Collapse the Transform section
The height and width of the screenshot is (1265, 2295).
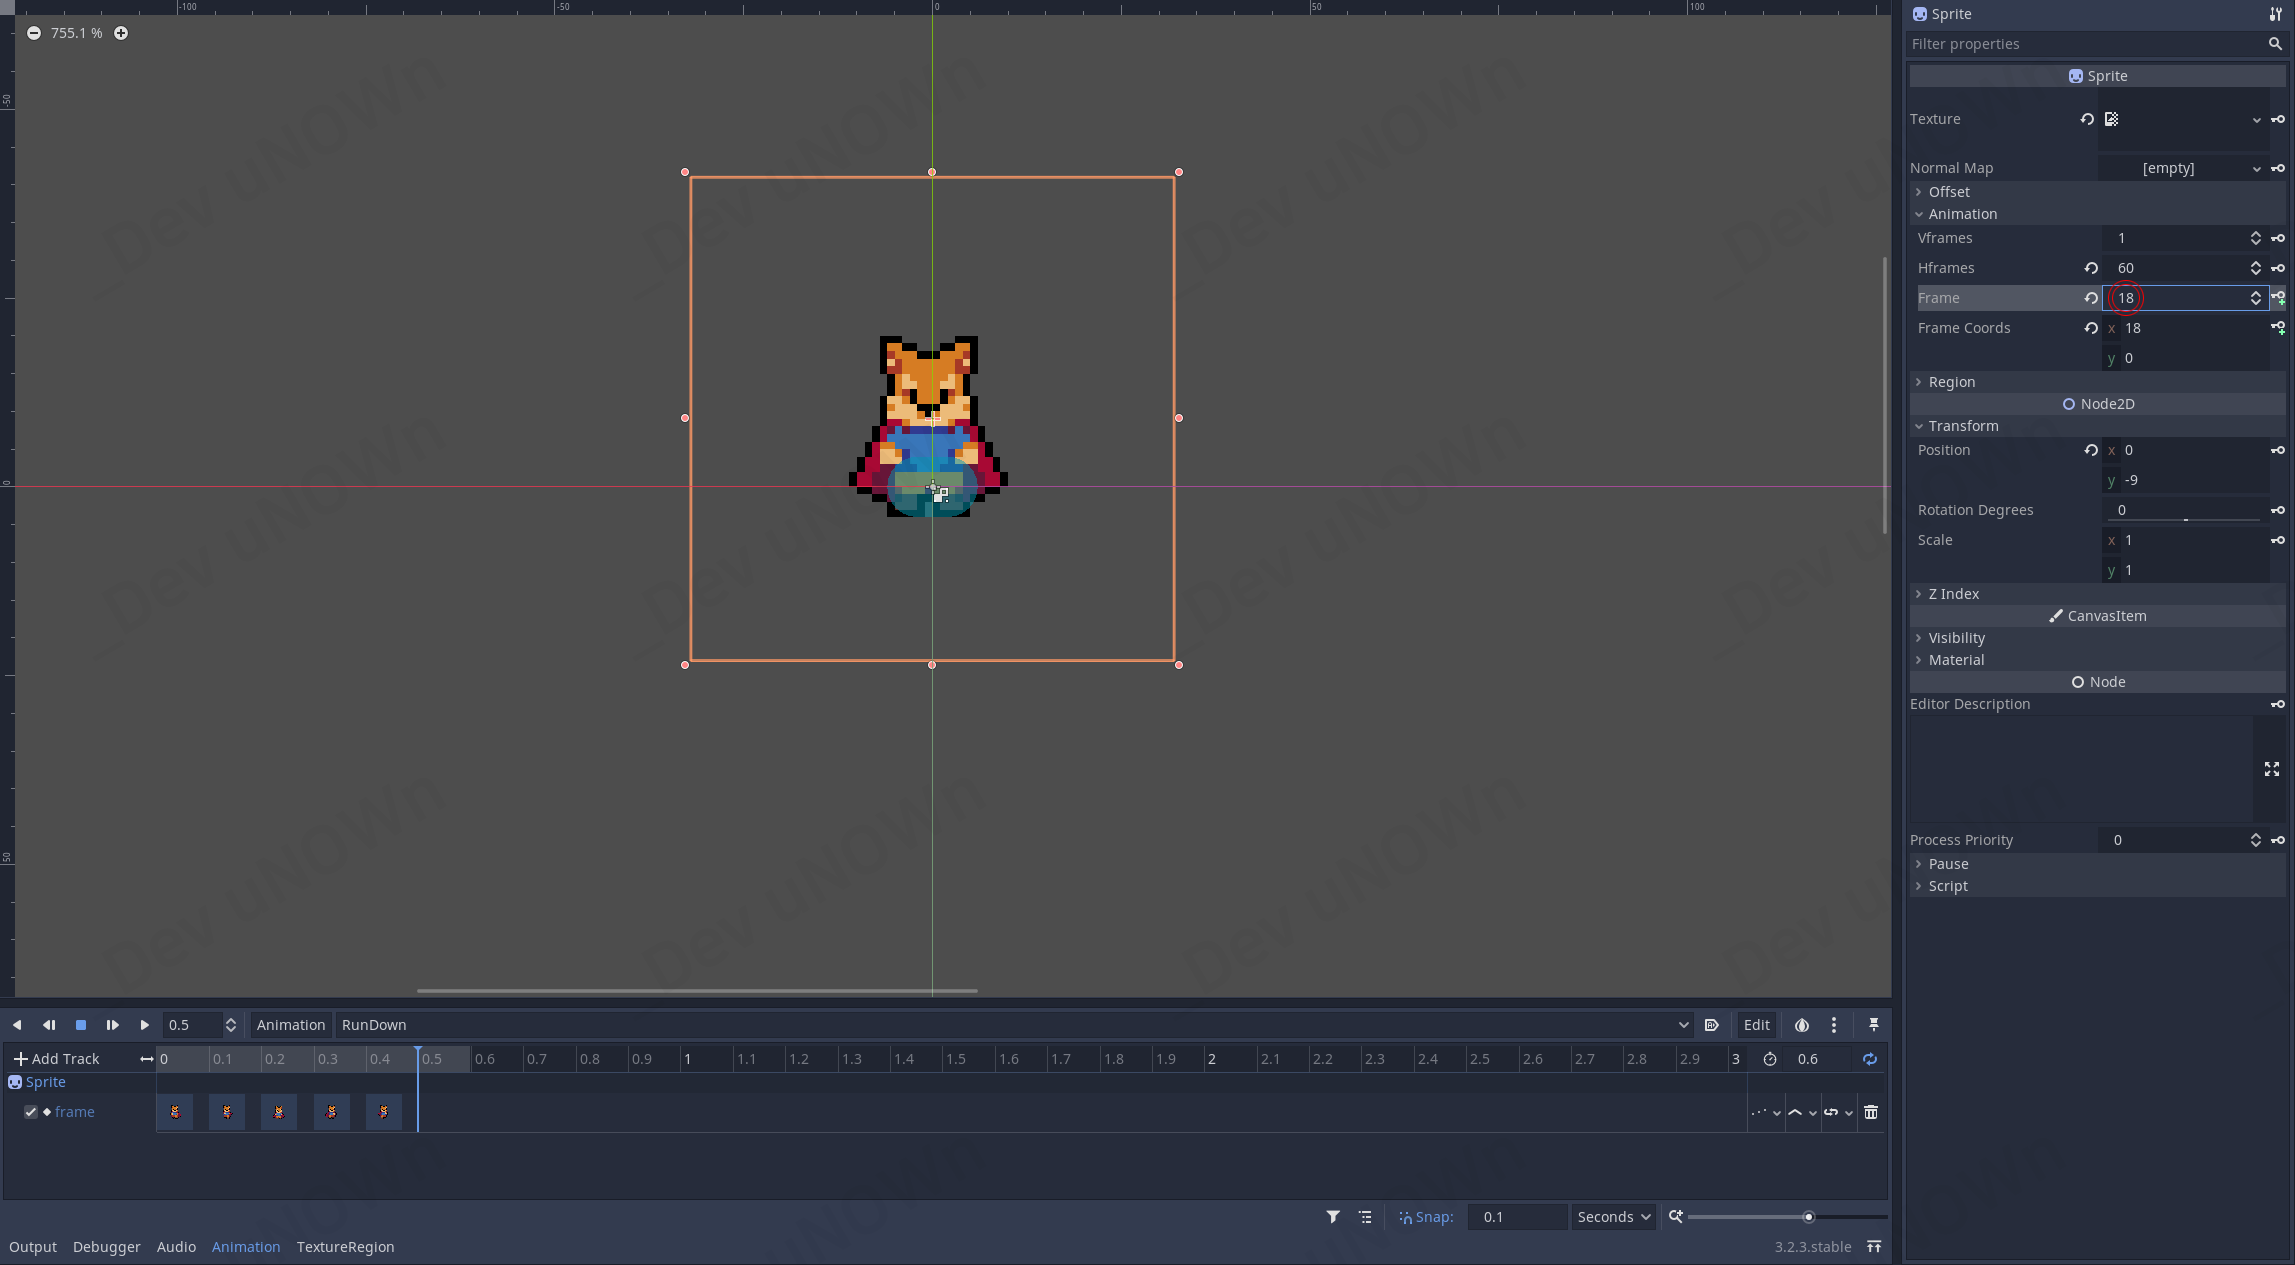1962,426
